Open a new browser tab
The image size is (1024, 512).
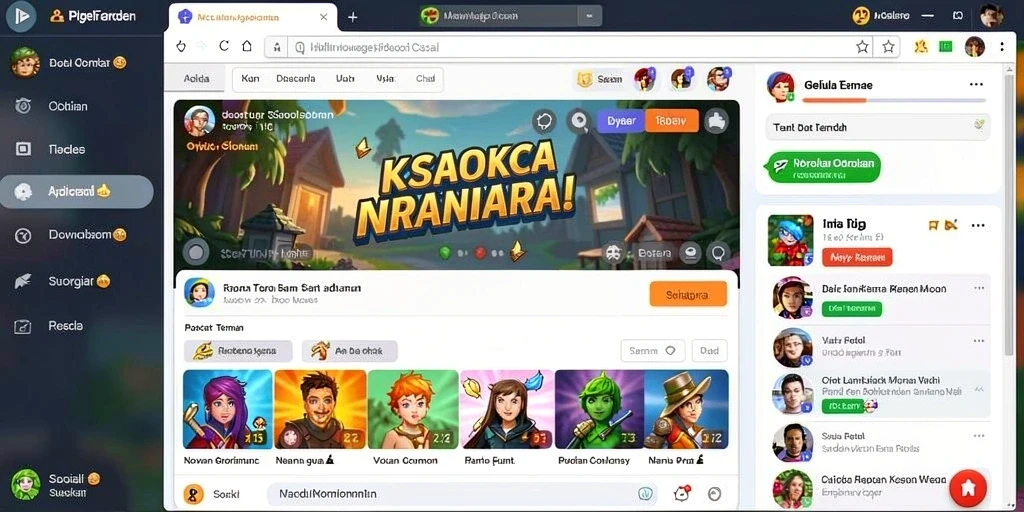(353, 17)
